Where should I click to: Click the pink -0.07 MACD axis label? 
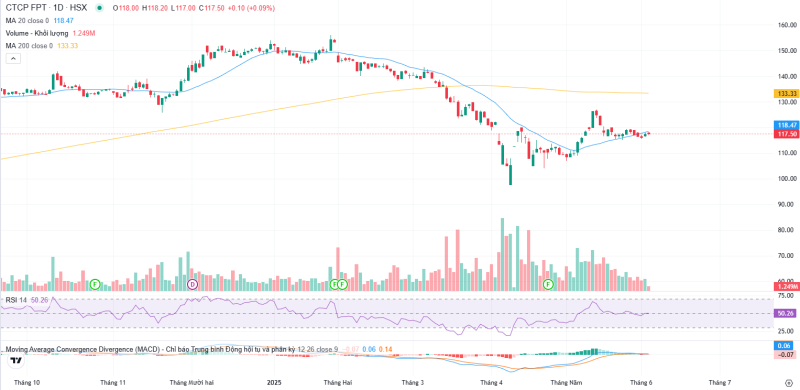(786, 354)
